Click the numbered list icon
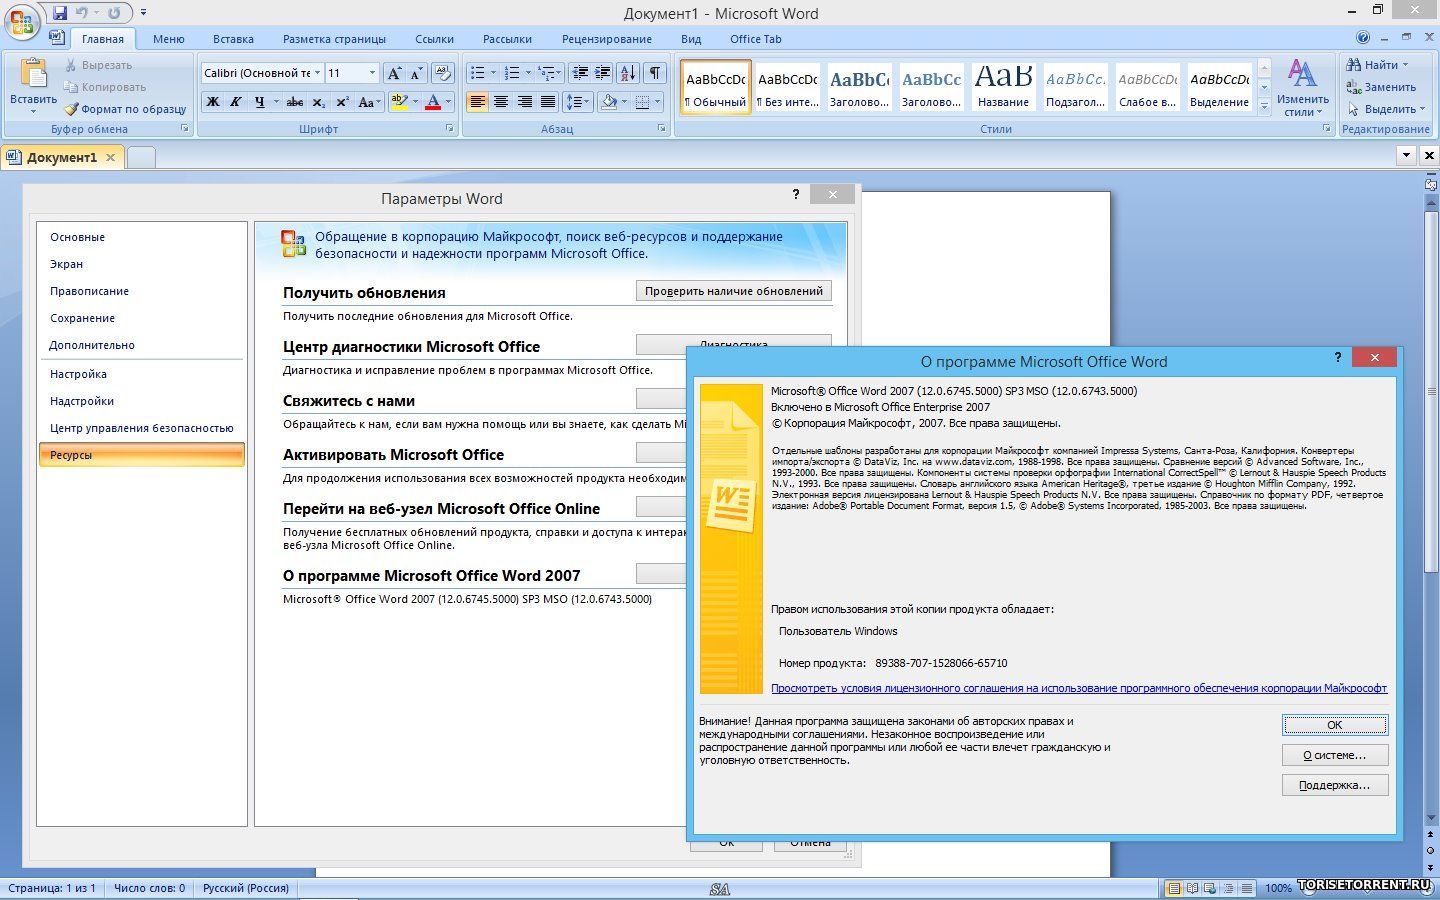Screen dimensions: 1440x900 coord(512,73)
